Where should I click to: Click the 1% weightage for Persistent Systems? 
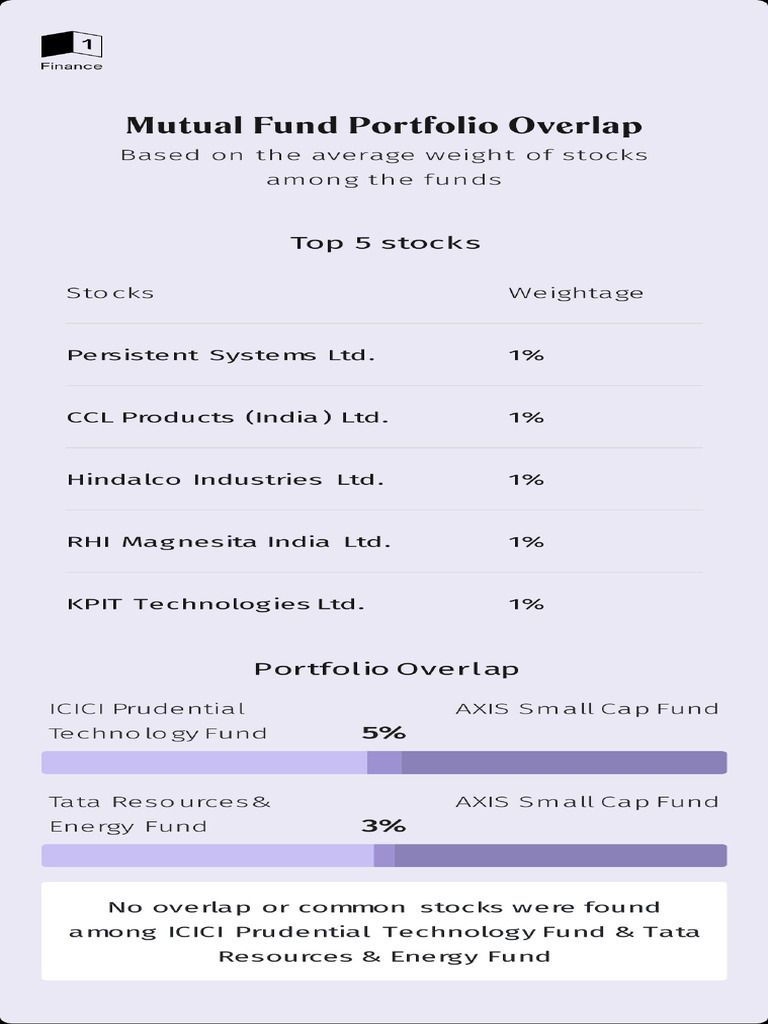tap(525, 355)
